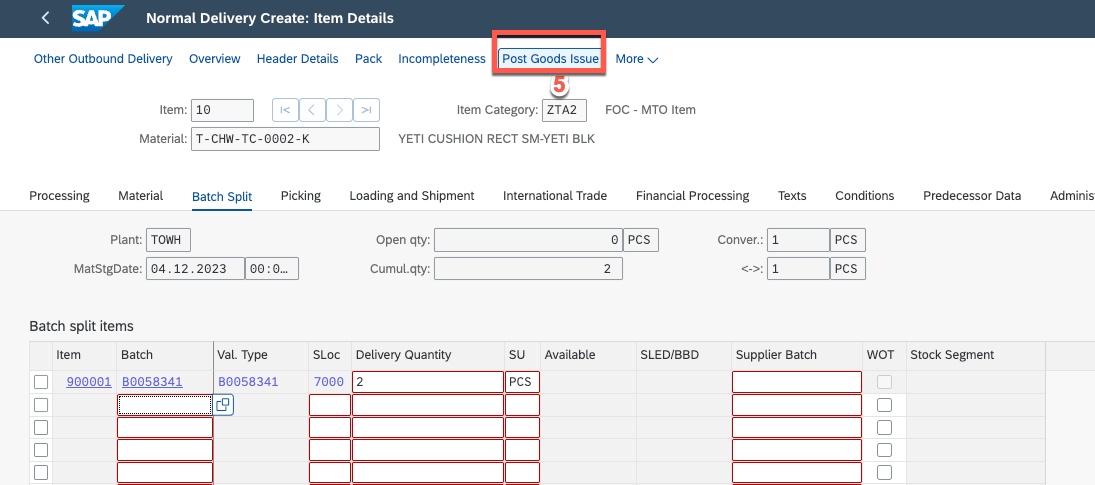Go to previous item arrow icon
Screen dimensions: 1095x485
click(x=312, y=110)
